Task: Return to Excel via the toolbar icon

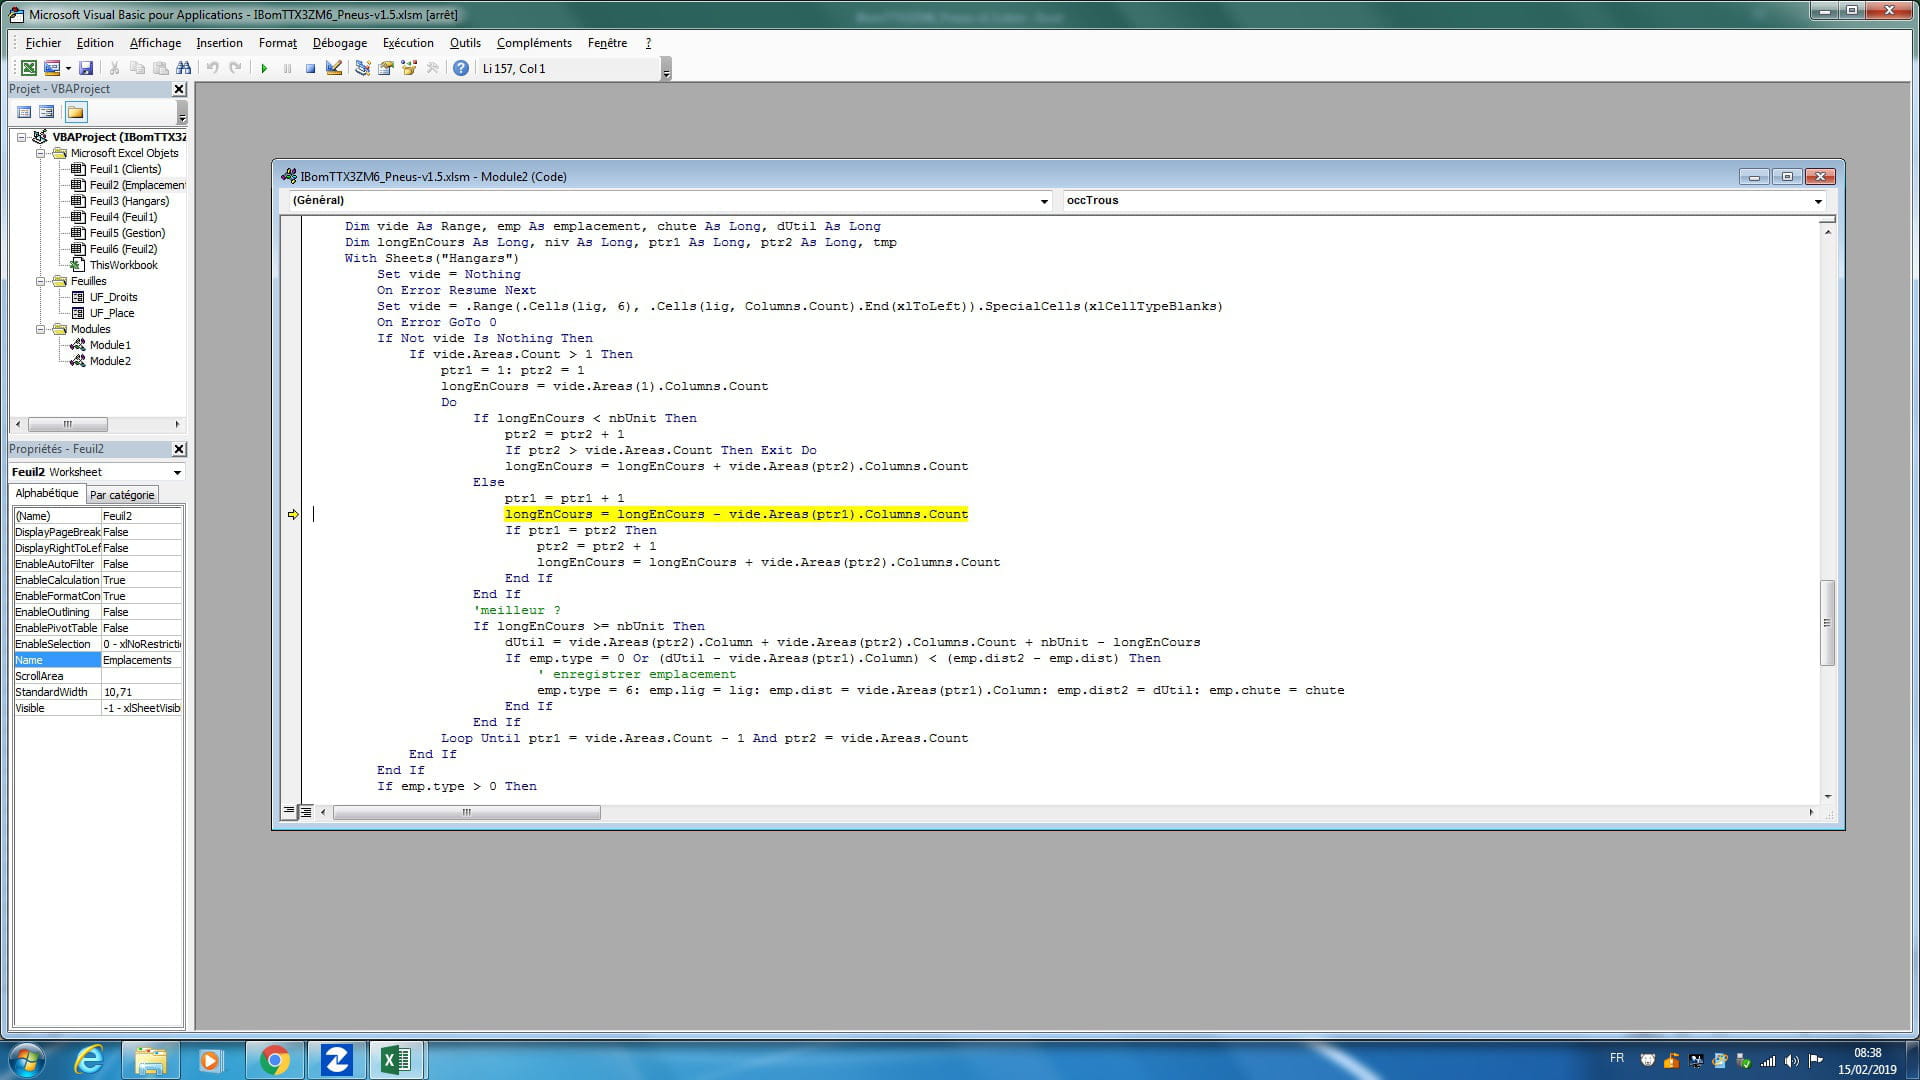Action: 29,69
